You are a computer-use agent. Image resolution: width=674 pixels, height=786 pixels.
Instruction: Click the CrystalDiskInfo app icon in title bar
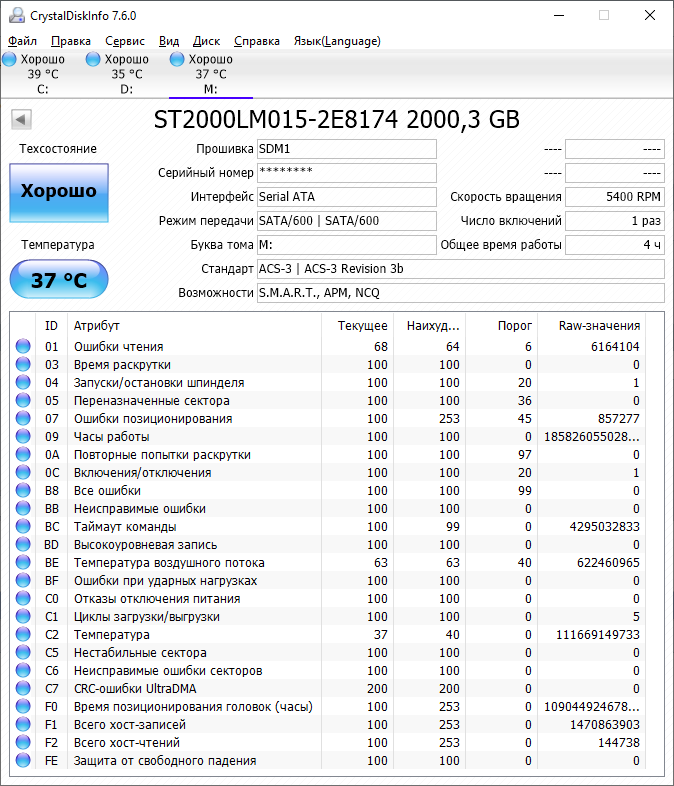point(17,16)
